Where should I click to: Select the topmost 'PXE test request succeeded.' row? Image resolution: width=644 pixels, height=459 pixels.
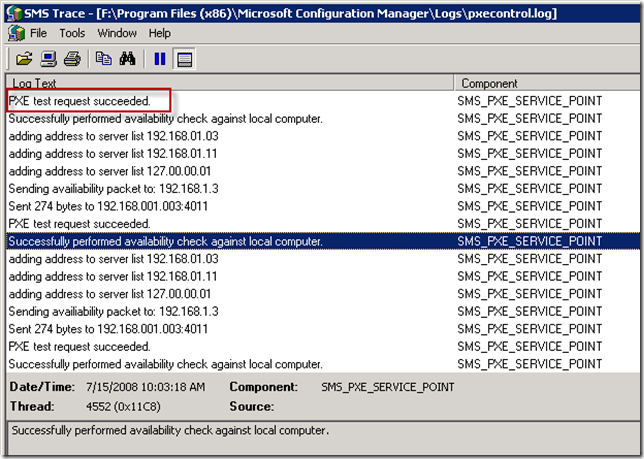click(323, 101)
